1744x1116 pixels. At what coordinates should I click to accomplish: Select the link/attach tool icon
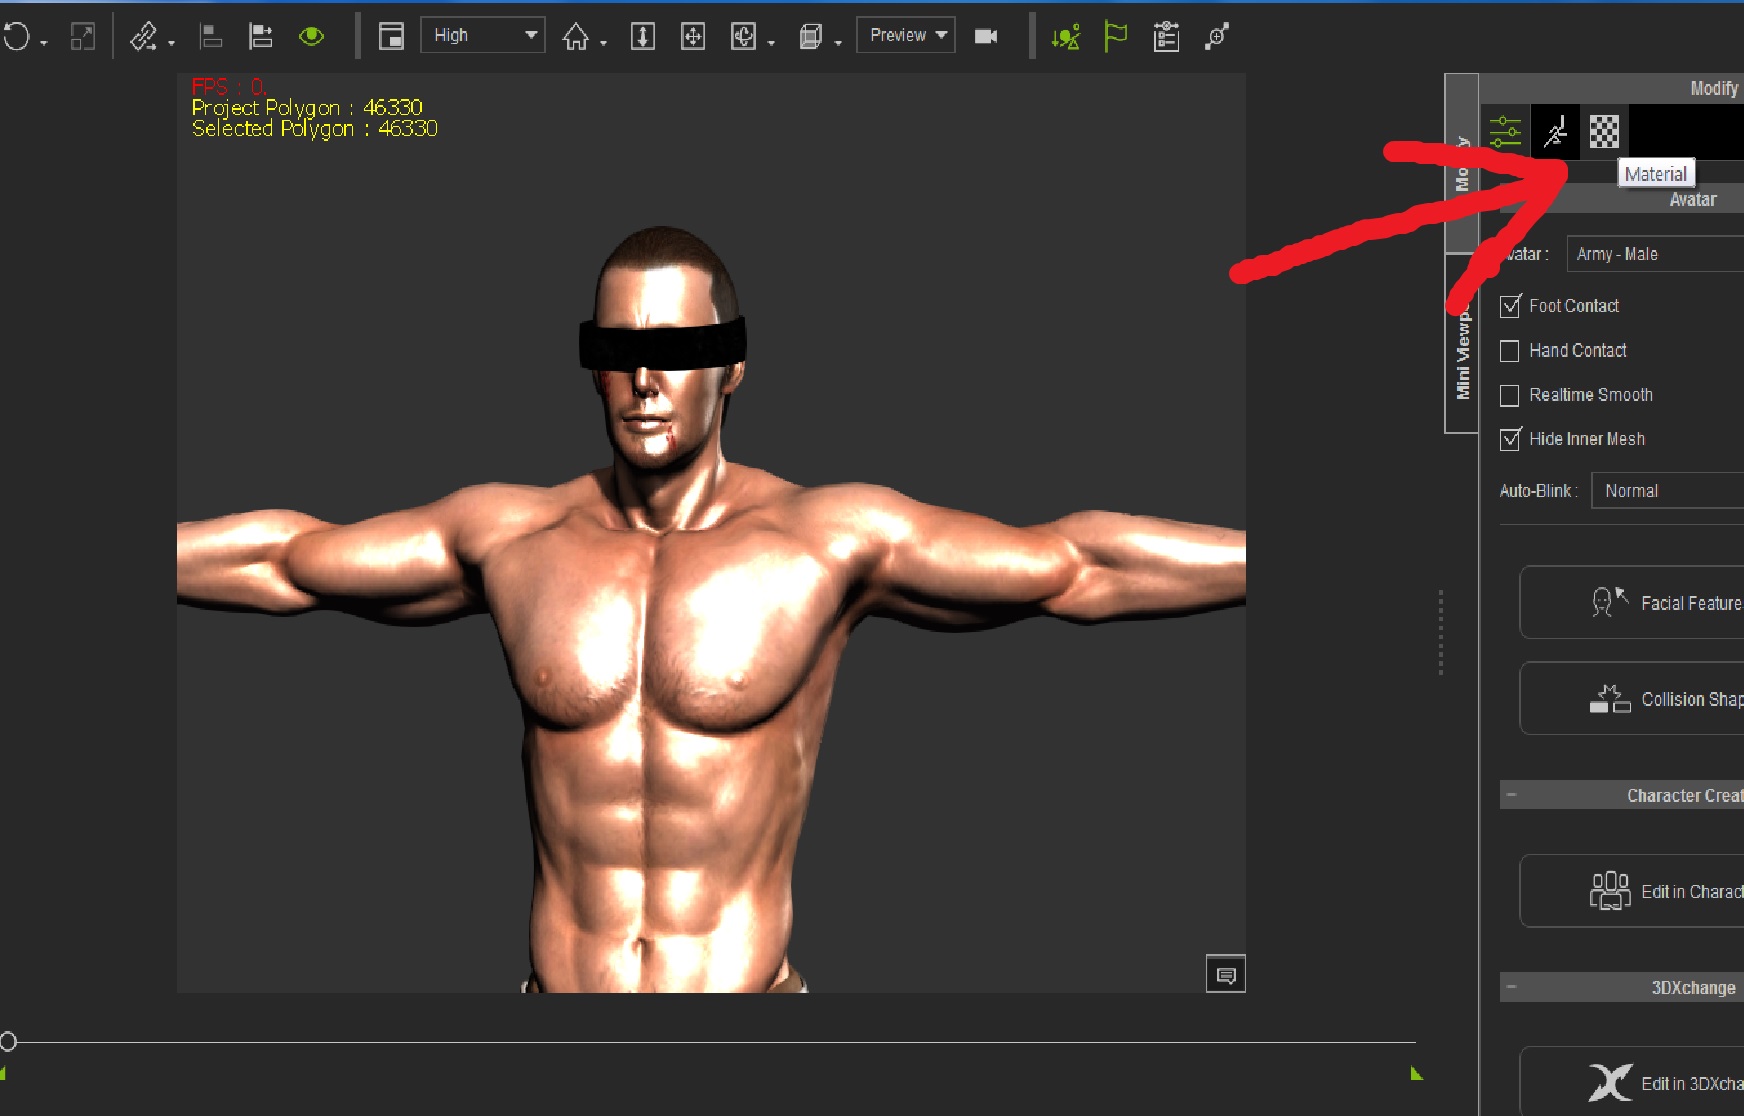point(145,37)
